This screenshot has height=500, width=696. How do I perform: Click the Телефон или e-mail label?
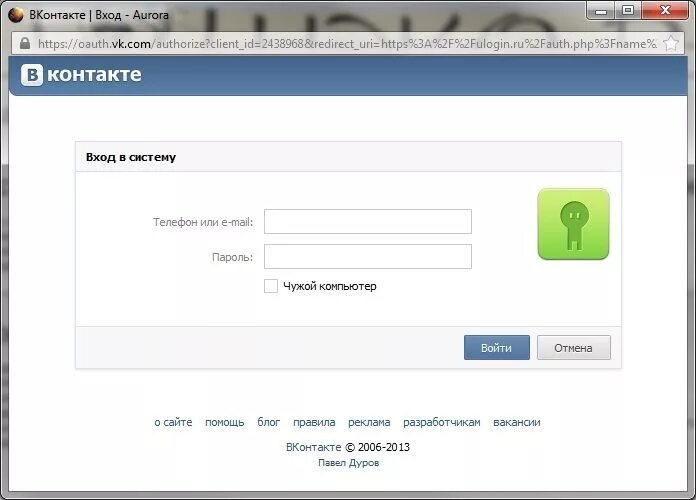(x=203, y=222)
